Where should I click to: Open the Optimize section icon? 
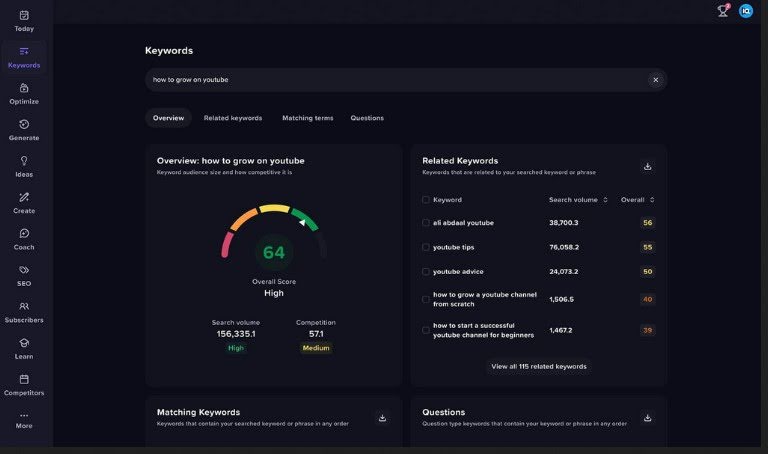click(24, 92)
